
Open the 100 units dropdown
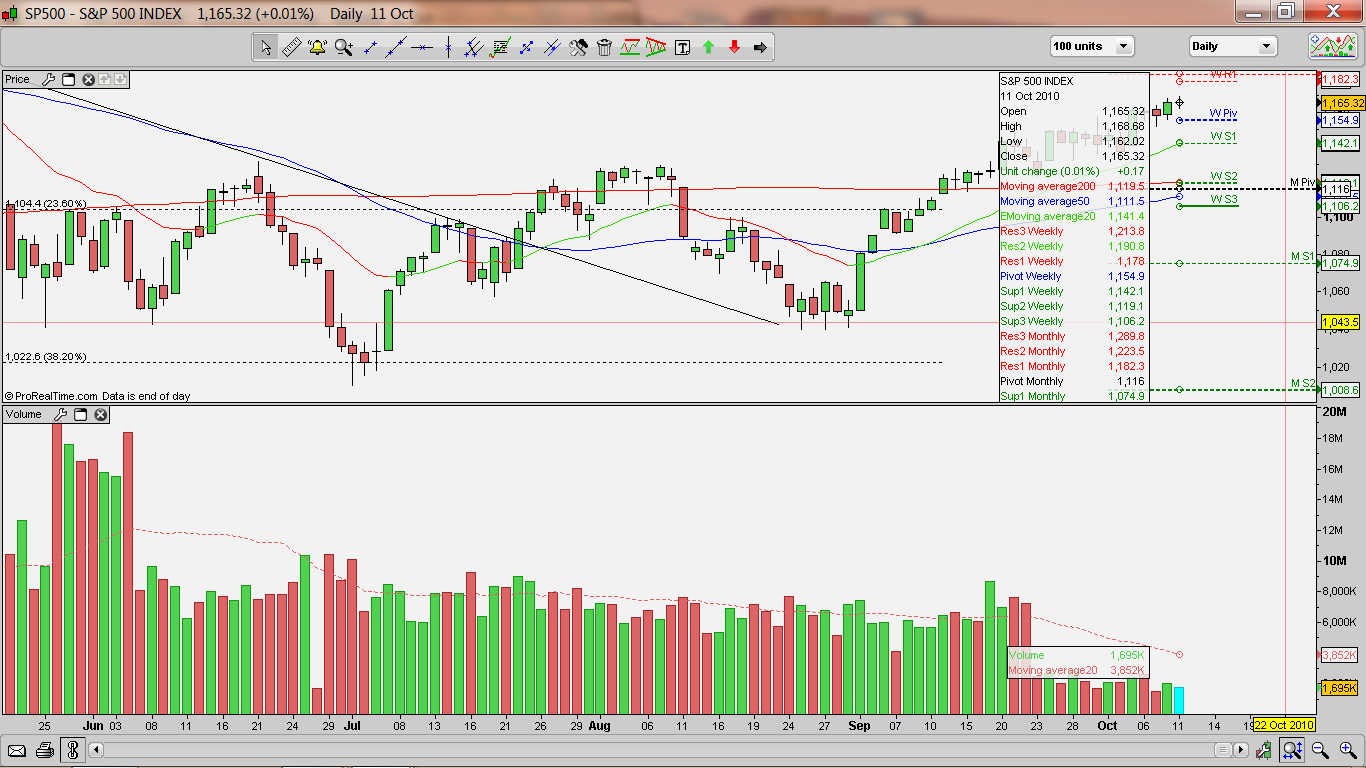click(x=1092, y=46)
